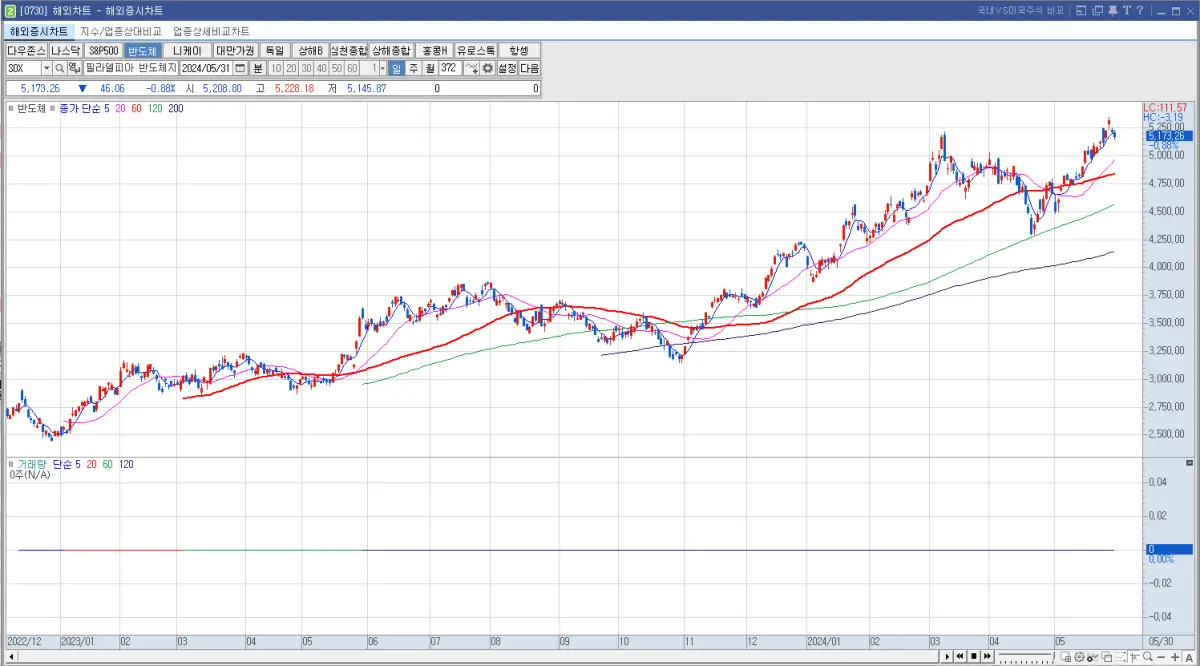The width and height of the screenshot is (1200, 666).
Task: Select the S&P500 index button
Action: [x=104, y=50]
